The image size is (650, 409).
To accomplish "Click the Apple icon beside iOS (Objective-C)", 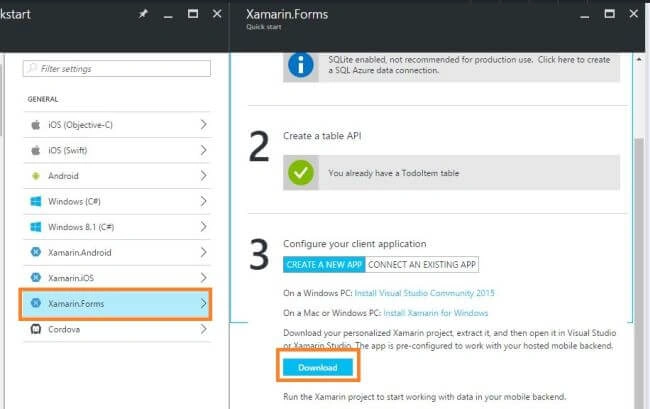I will coord(36,125).
